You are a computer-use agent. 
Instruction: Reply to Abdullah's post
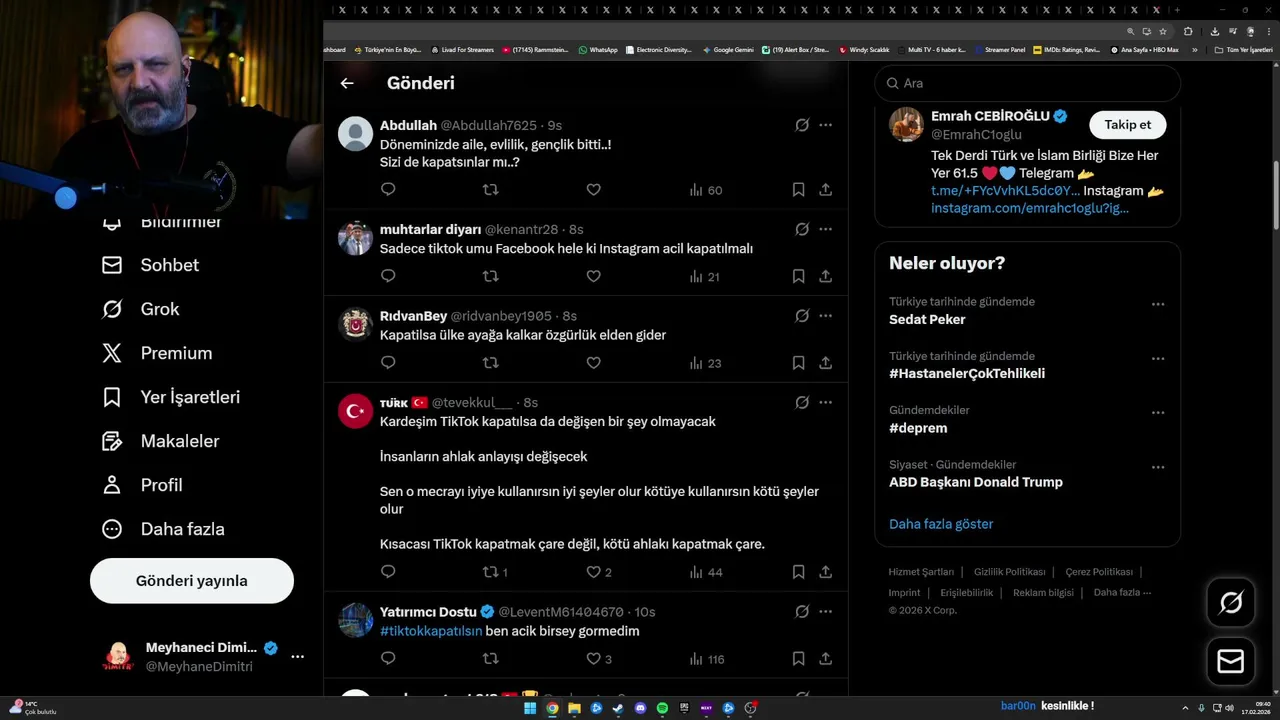click(388, 189)
